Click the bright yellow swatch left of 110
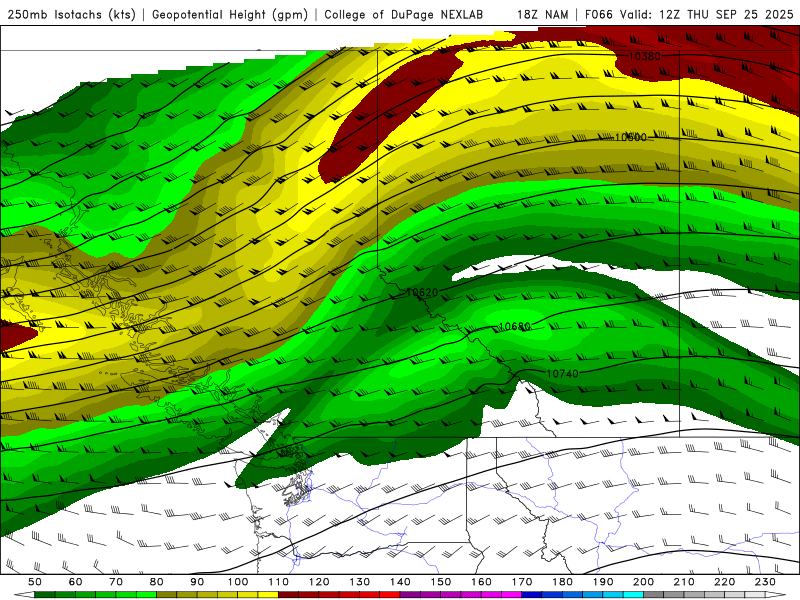 pos(268,595)
